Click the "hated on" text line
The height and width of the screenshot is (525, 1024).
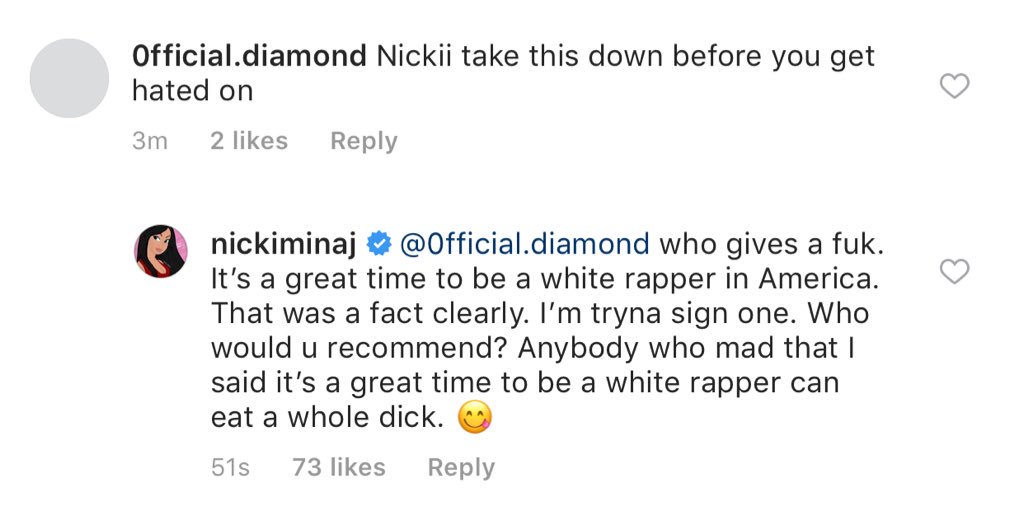pos(192,91)
